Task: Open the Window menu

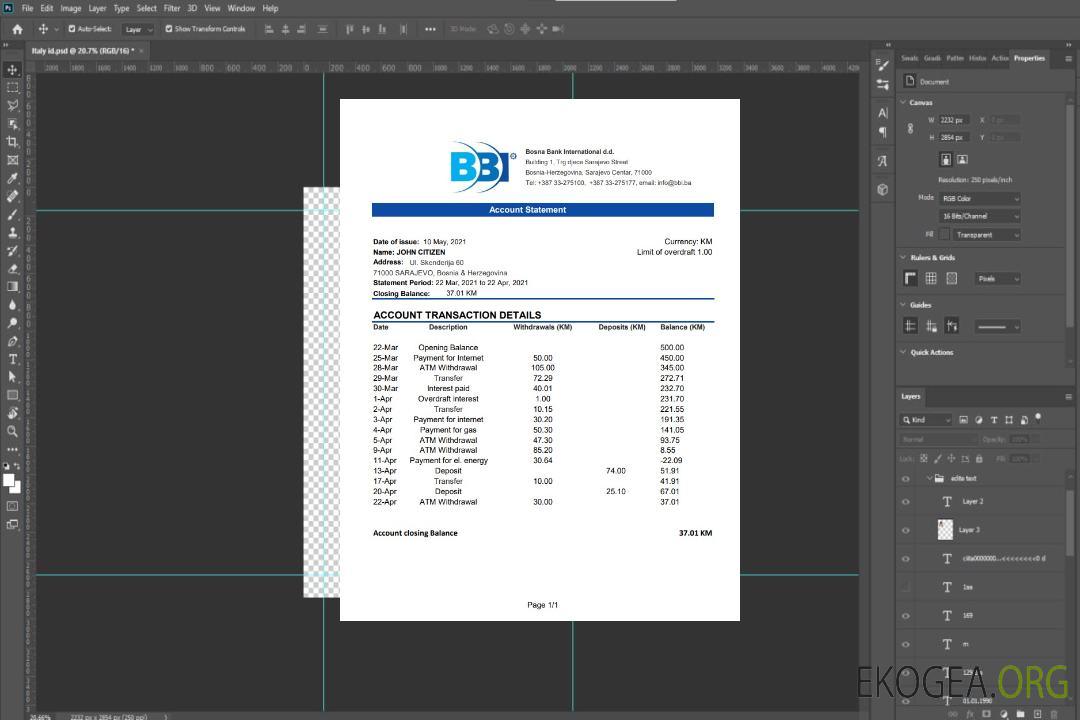Action: click(241, 8)
